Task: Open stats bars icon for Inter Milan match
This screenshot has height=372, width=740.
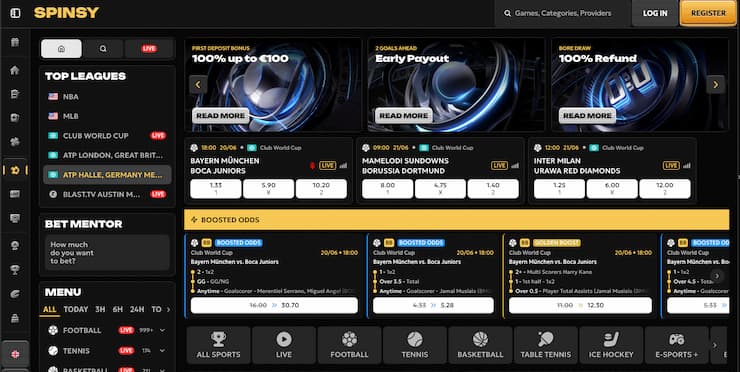Action: [687, 165]
